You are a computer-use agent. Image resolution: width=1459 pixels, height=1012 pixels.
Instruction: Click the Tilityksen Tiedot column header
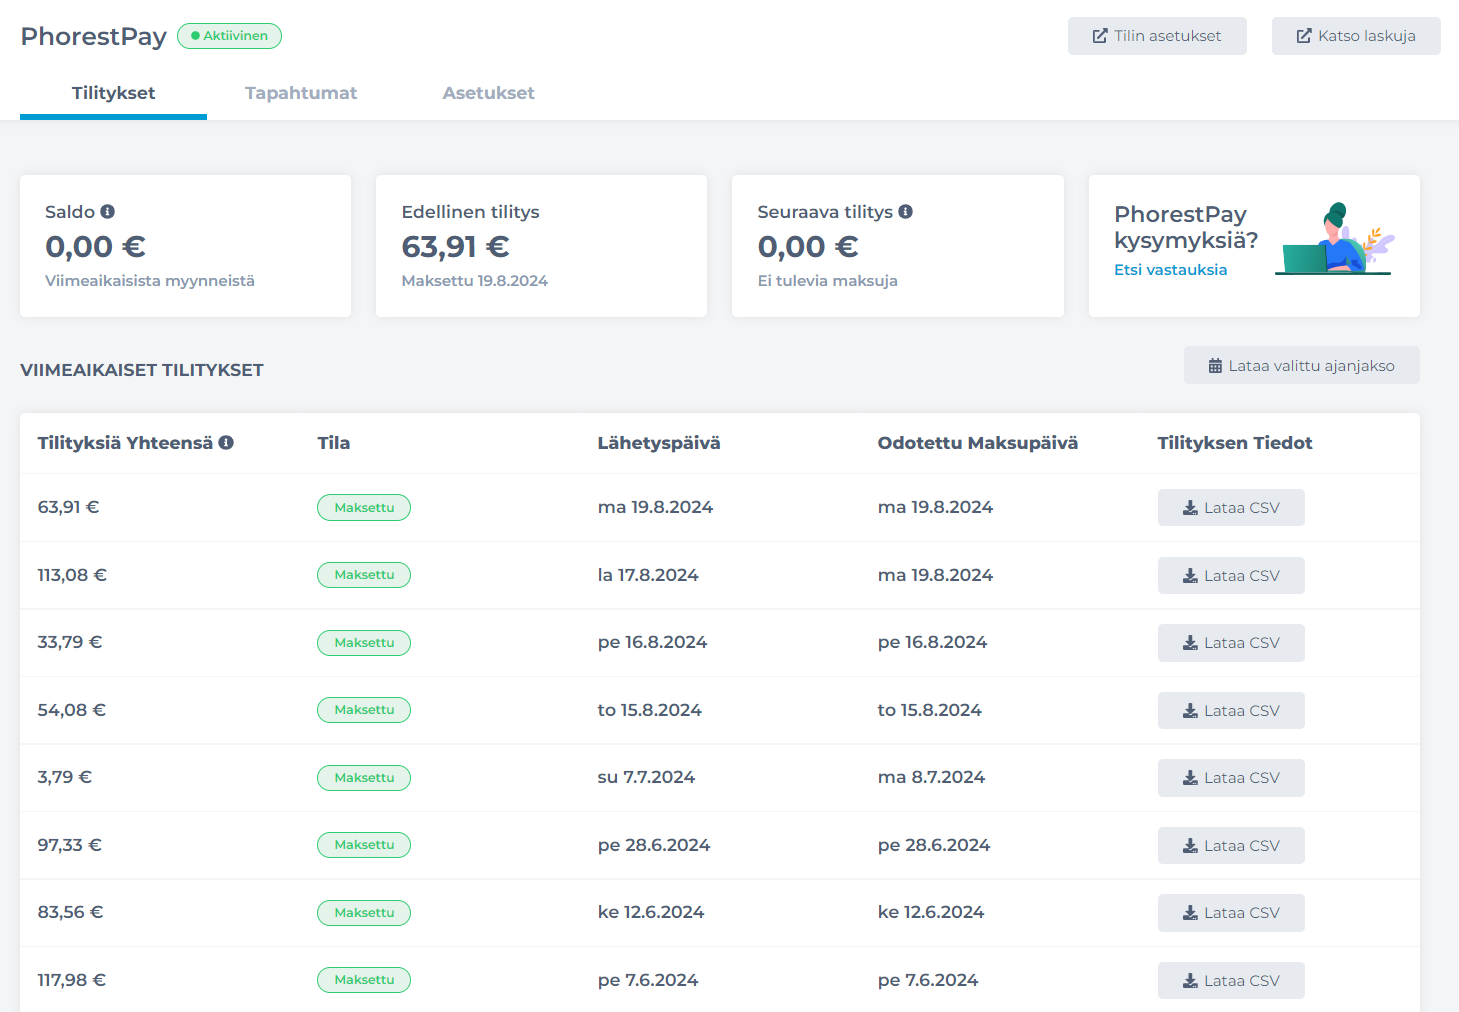(1235, 443)
